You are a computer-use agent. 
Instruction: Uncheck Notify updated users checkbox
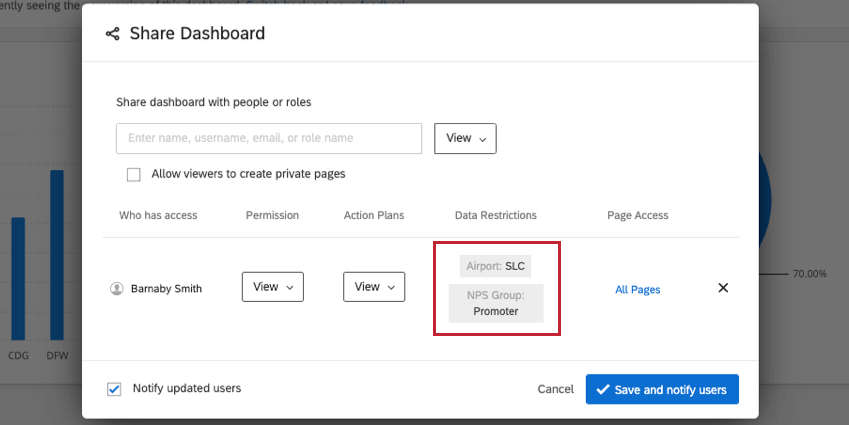114,389
